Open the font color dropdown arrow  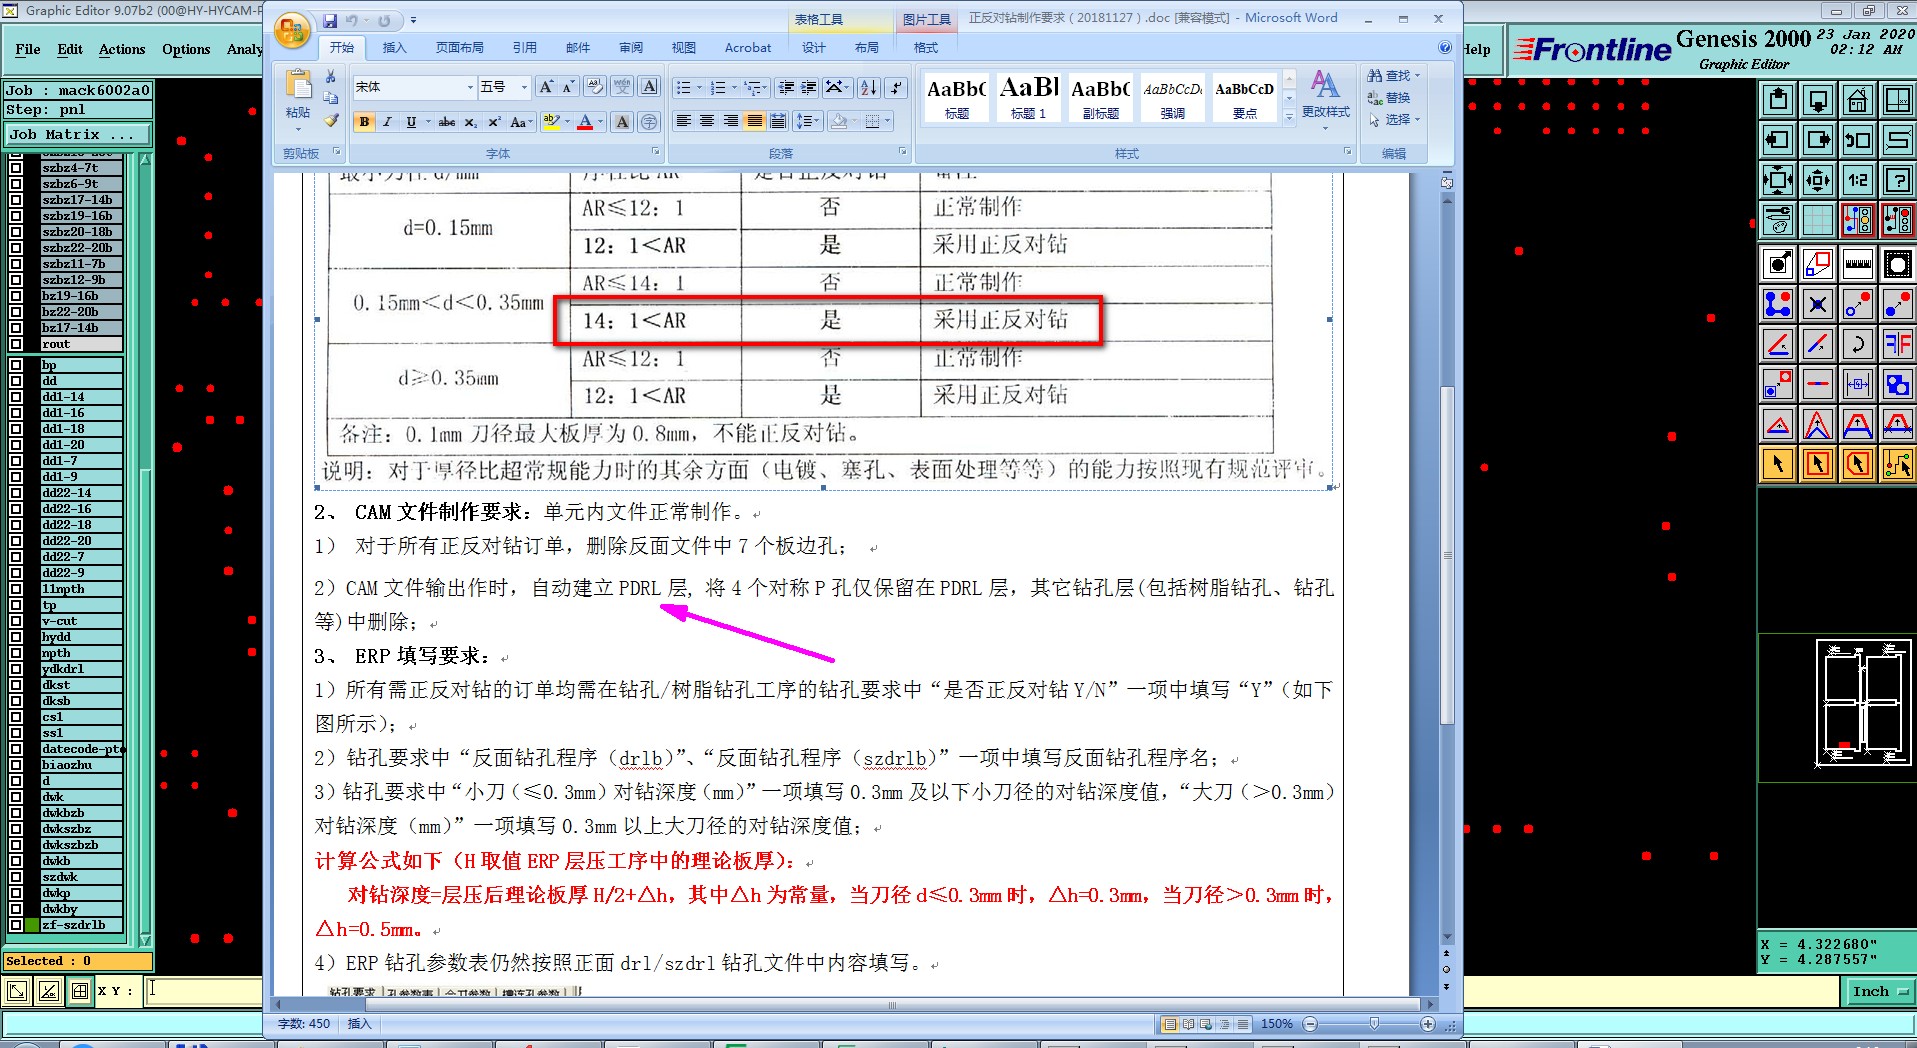click(x=601, y=122)
